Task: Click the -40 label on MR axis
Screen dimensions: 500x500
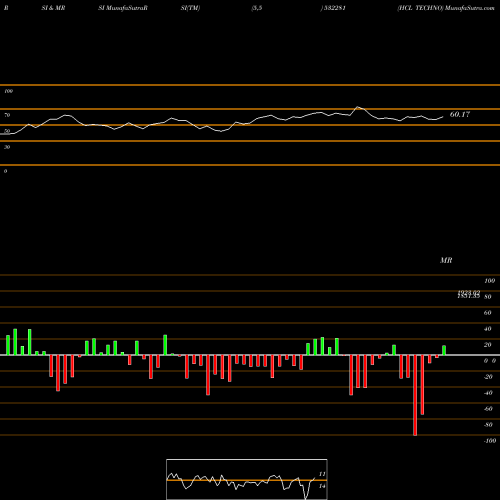Action: tap(488, 393)
